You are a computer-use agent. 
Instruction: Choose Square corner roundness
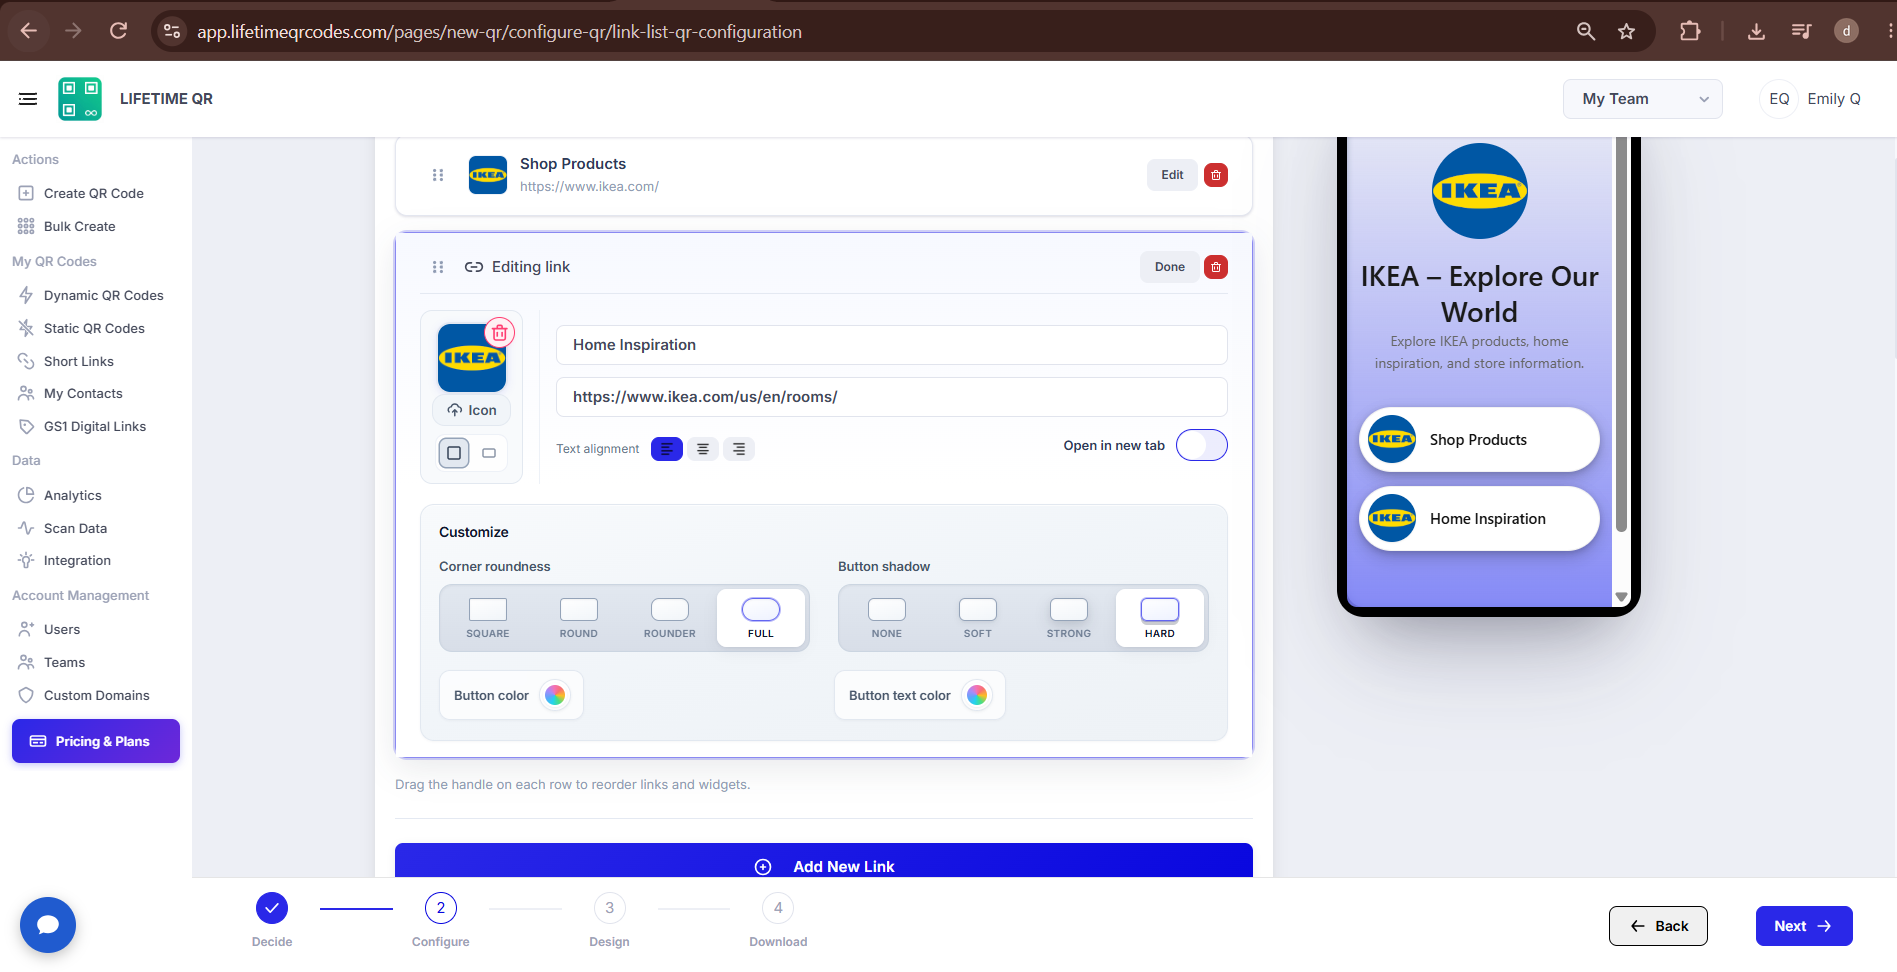pos(488,618)
